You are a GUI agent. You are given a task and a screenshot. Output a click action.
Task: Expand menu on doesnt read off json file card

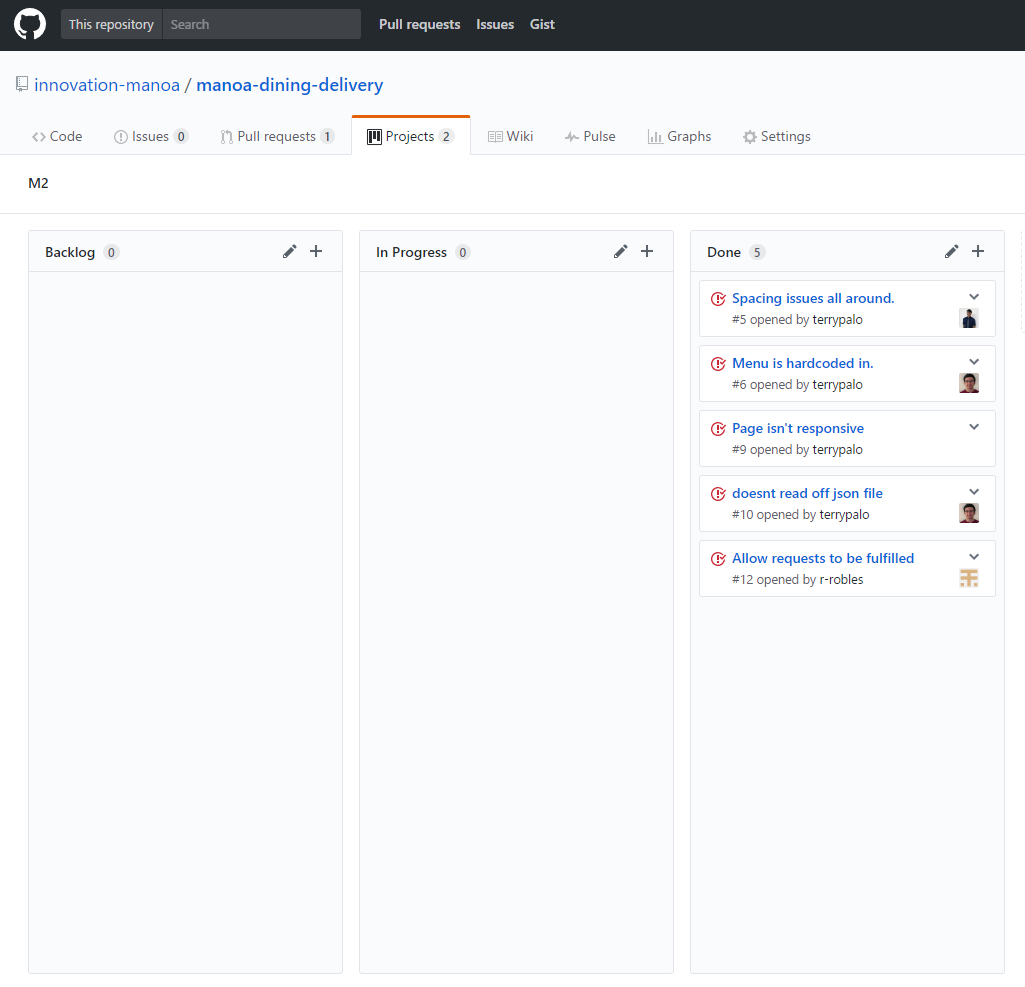click(x=974, y=492)
